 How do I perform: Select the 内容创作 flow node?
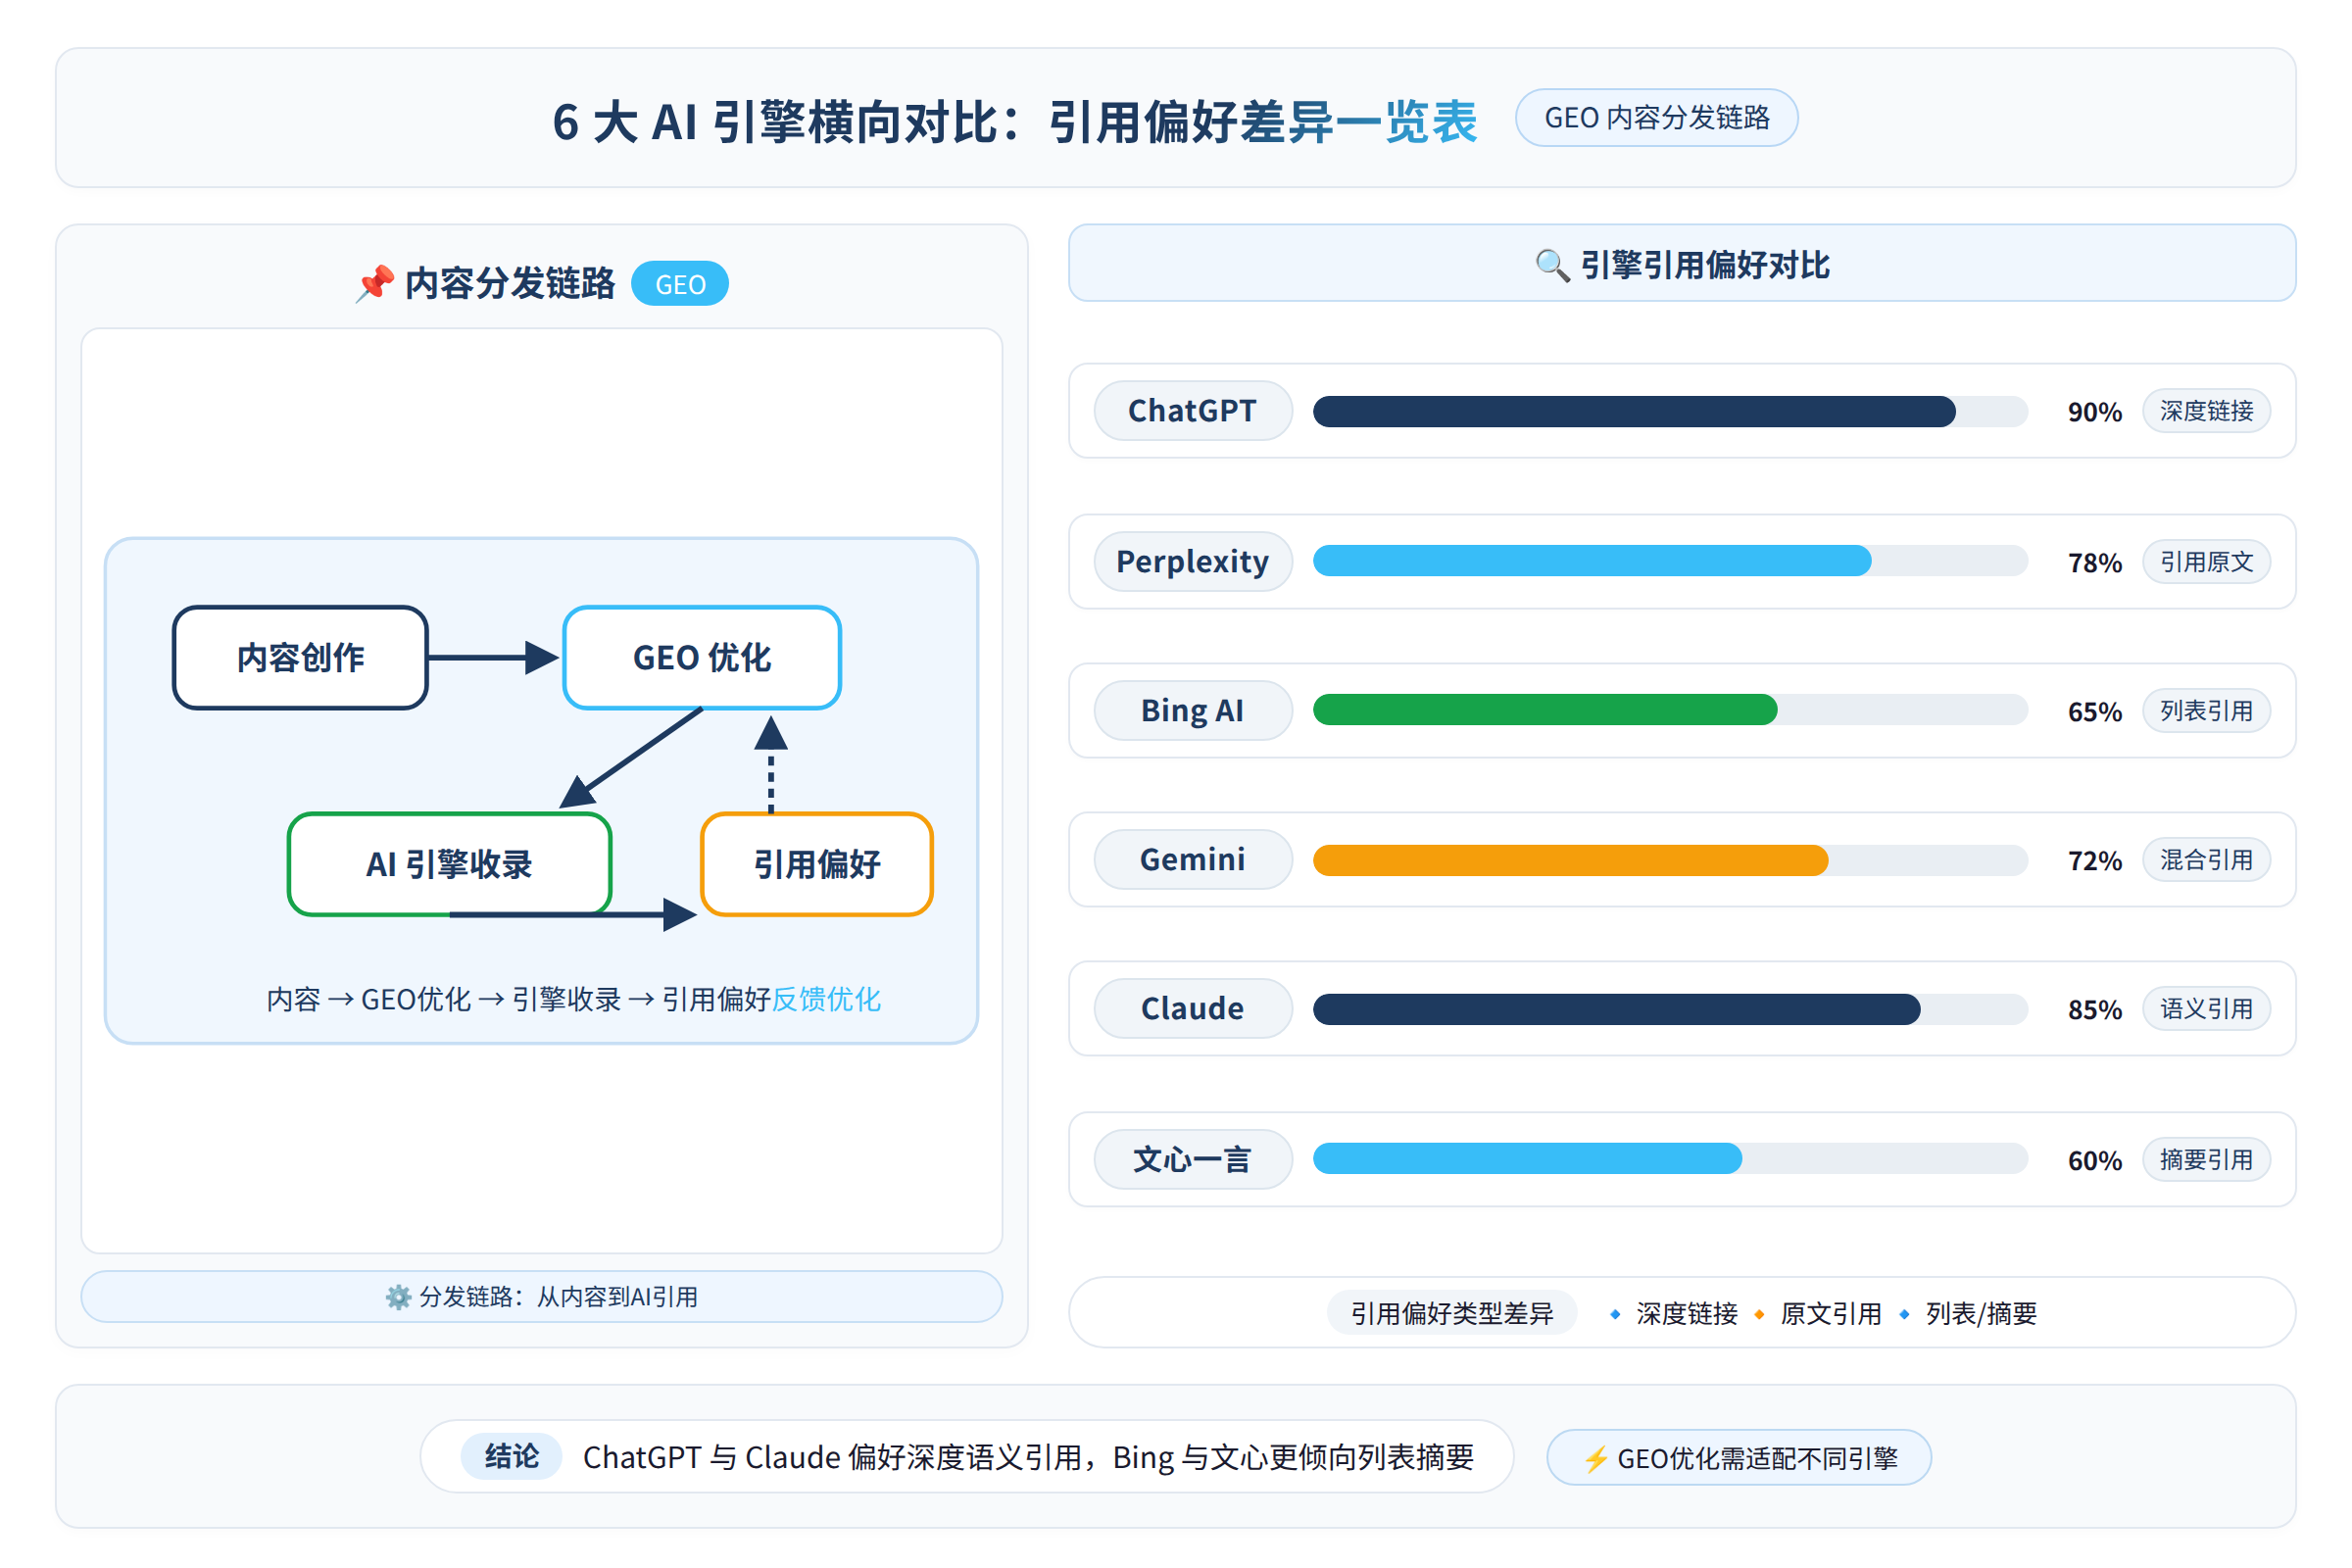(300, 657)
